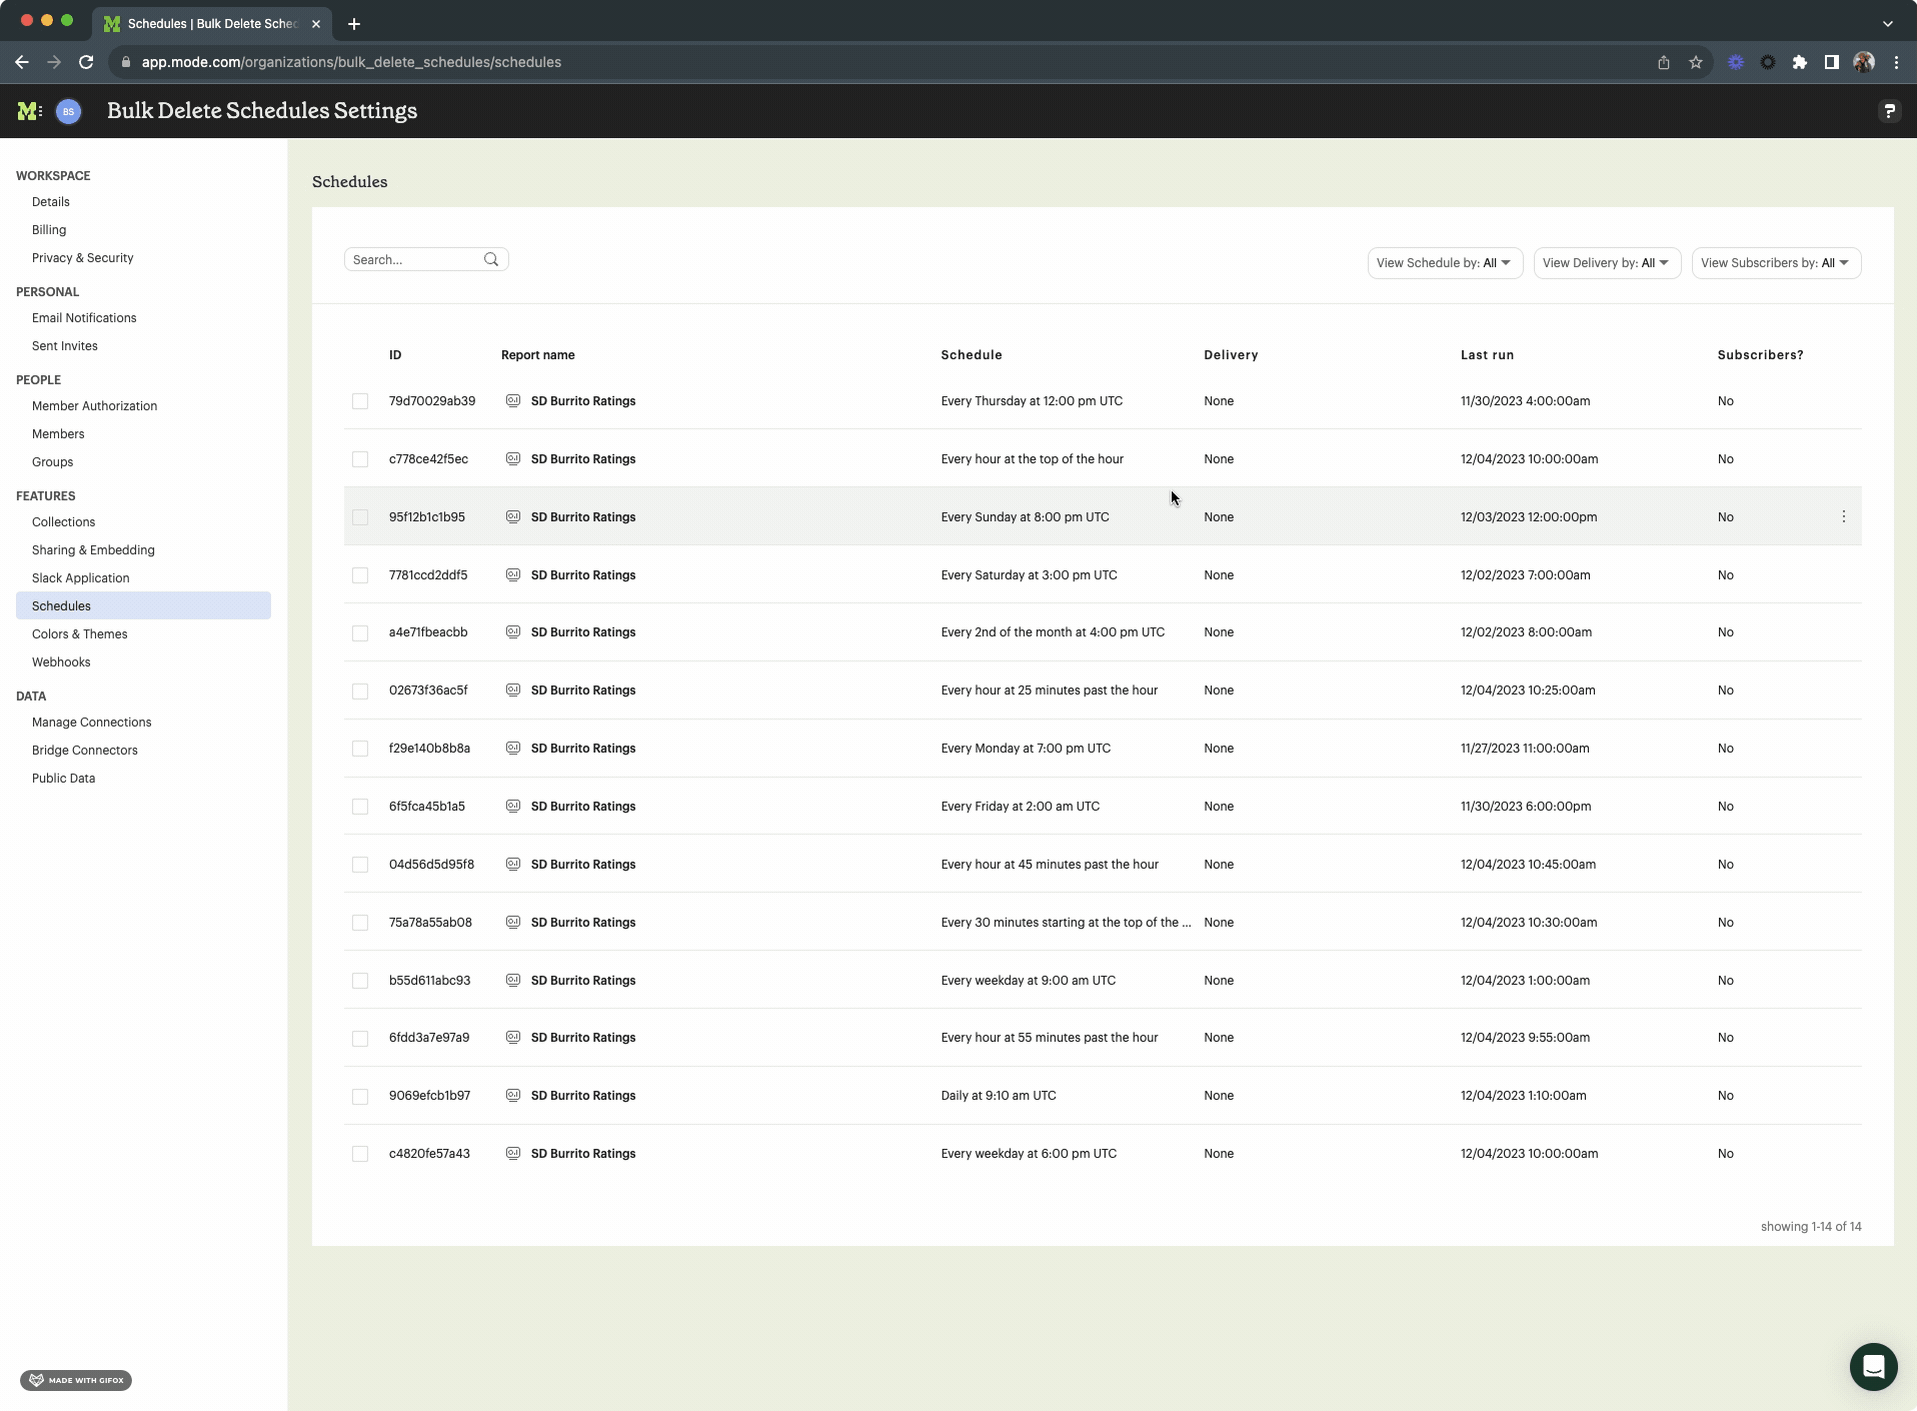Select the checkbox for schedule c4820fe57a43
Image resolution: width=1917 pixels, height=1411 pixels.
360,1154
